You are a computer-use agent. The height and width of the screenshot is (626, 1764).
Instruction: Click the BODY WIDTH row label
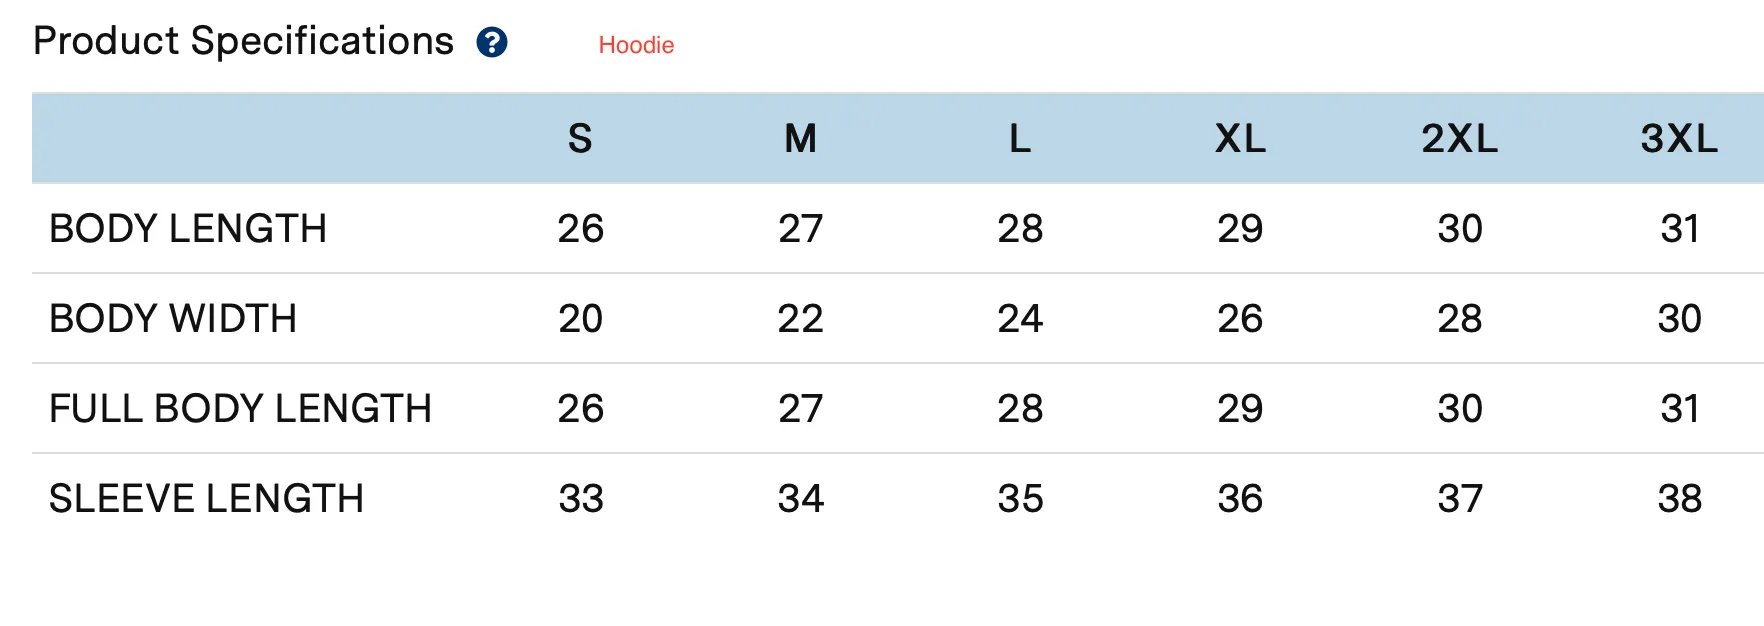click(x=173, y=319)
